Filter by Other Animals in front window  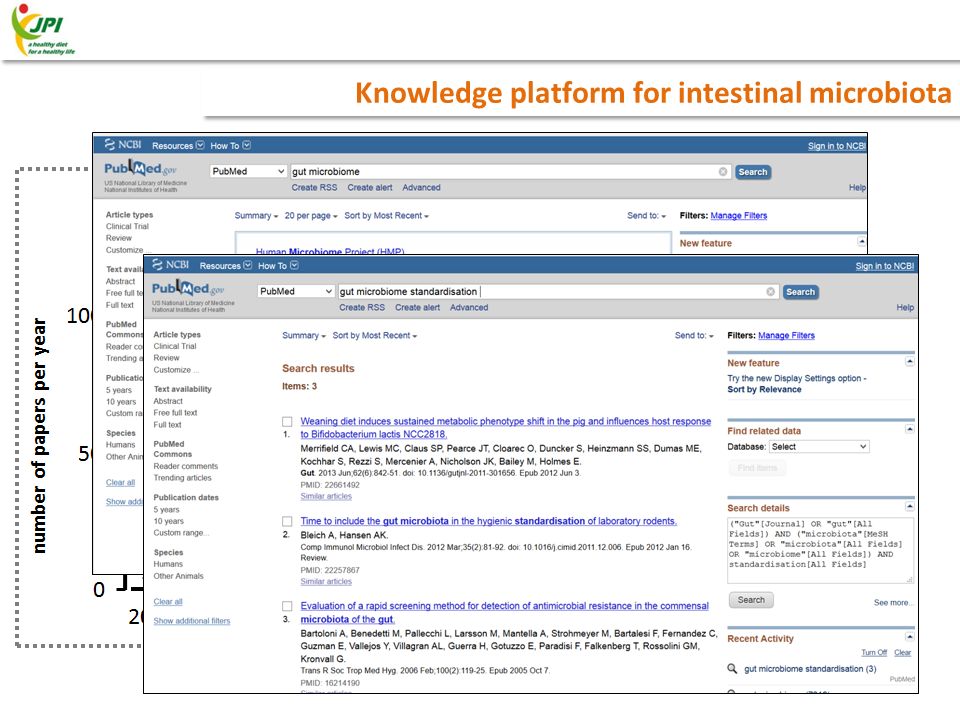178,576
